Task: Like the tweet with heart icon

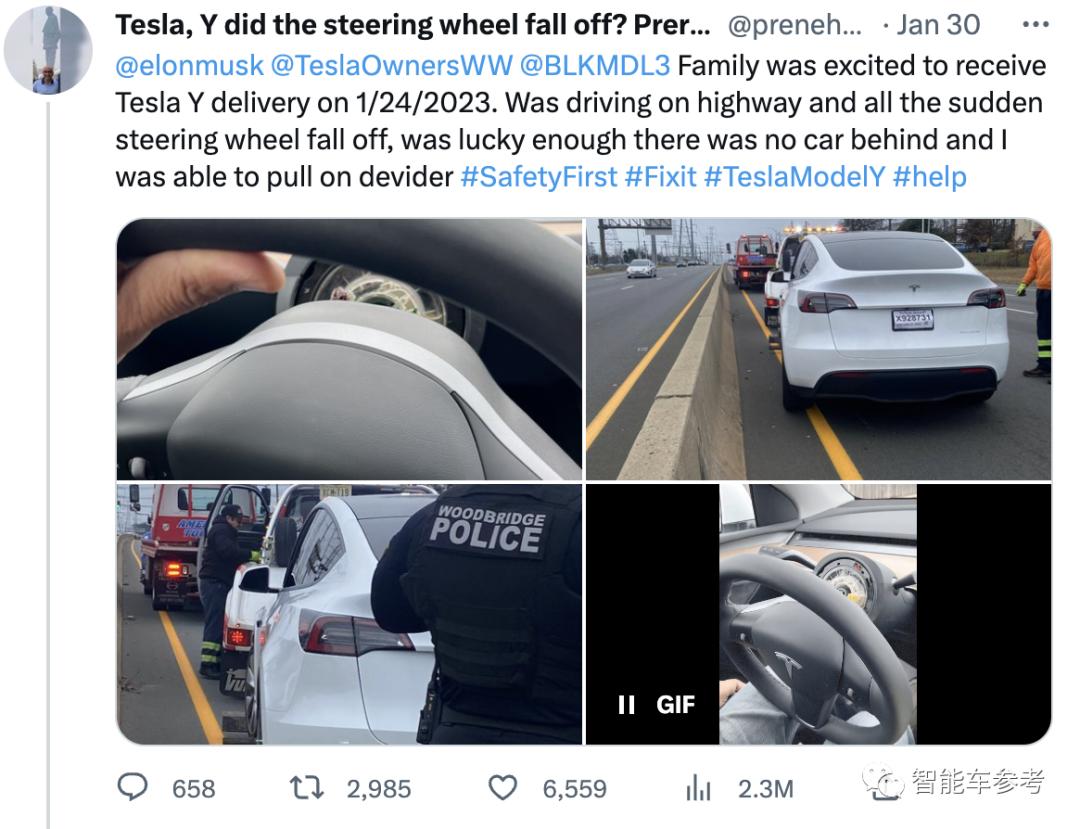Action: coord(503,788)
